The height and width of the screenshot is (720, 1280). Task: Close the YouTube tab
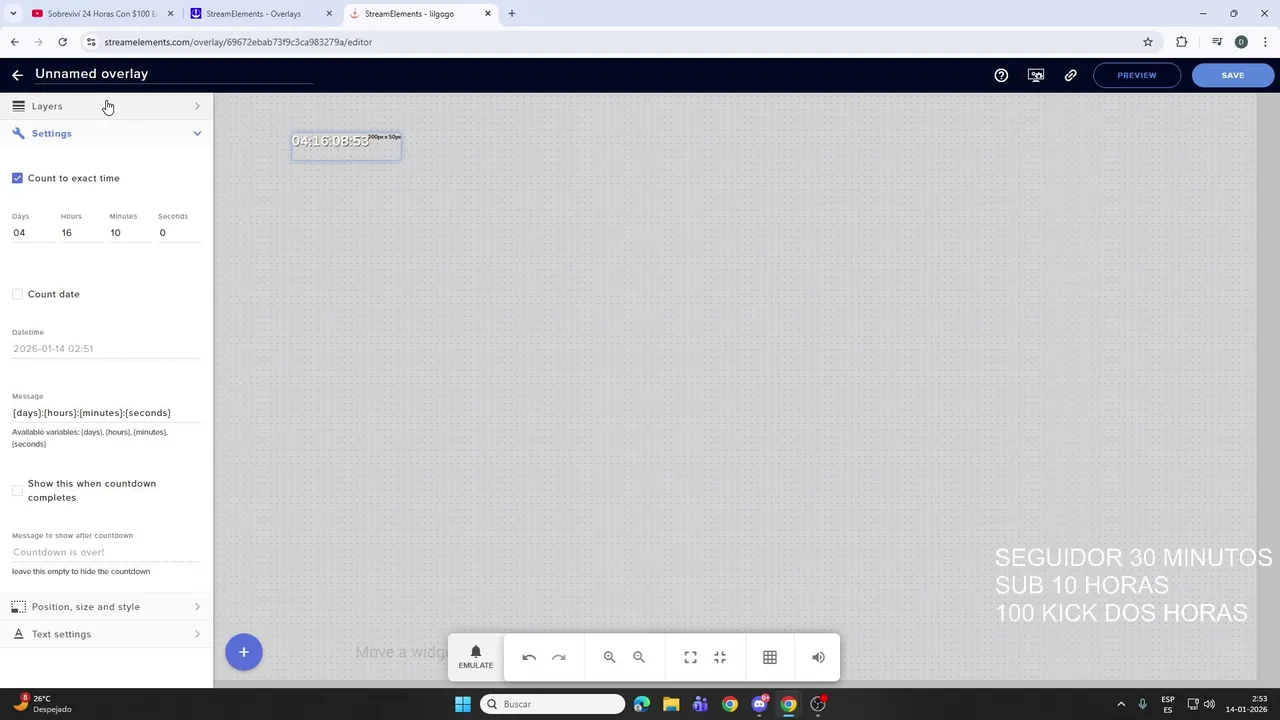pyautogui.click(x=170, y=14)
